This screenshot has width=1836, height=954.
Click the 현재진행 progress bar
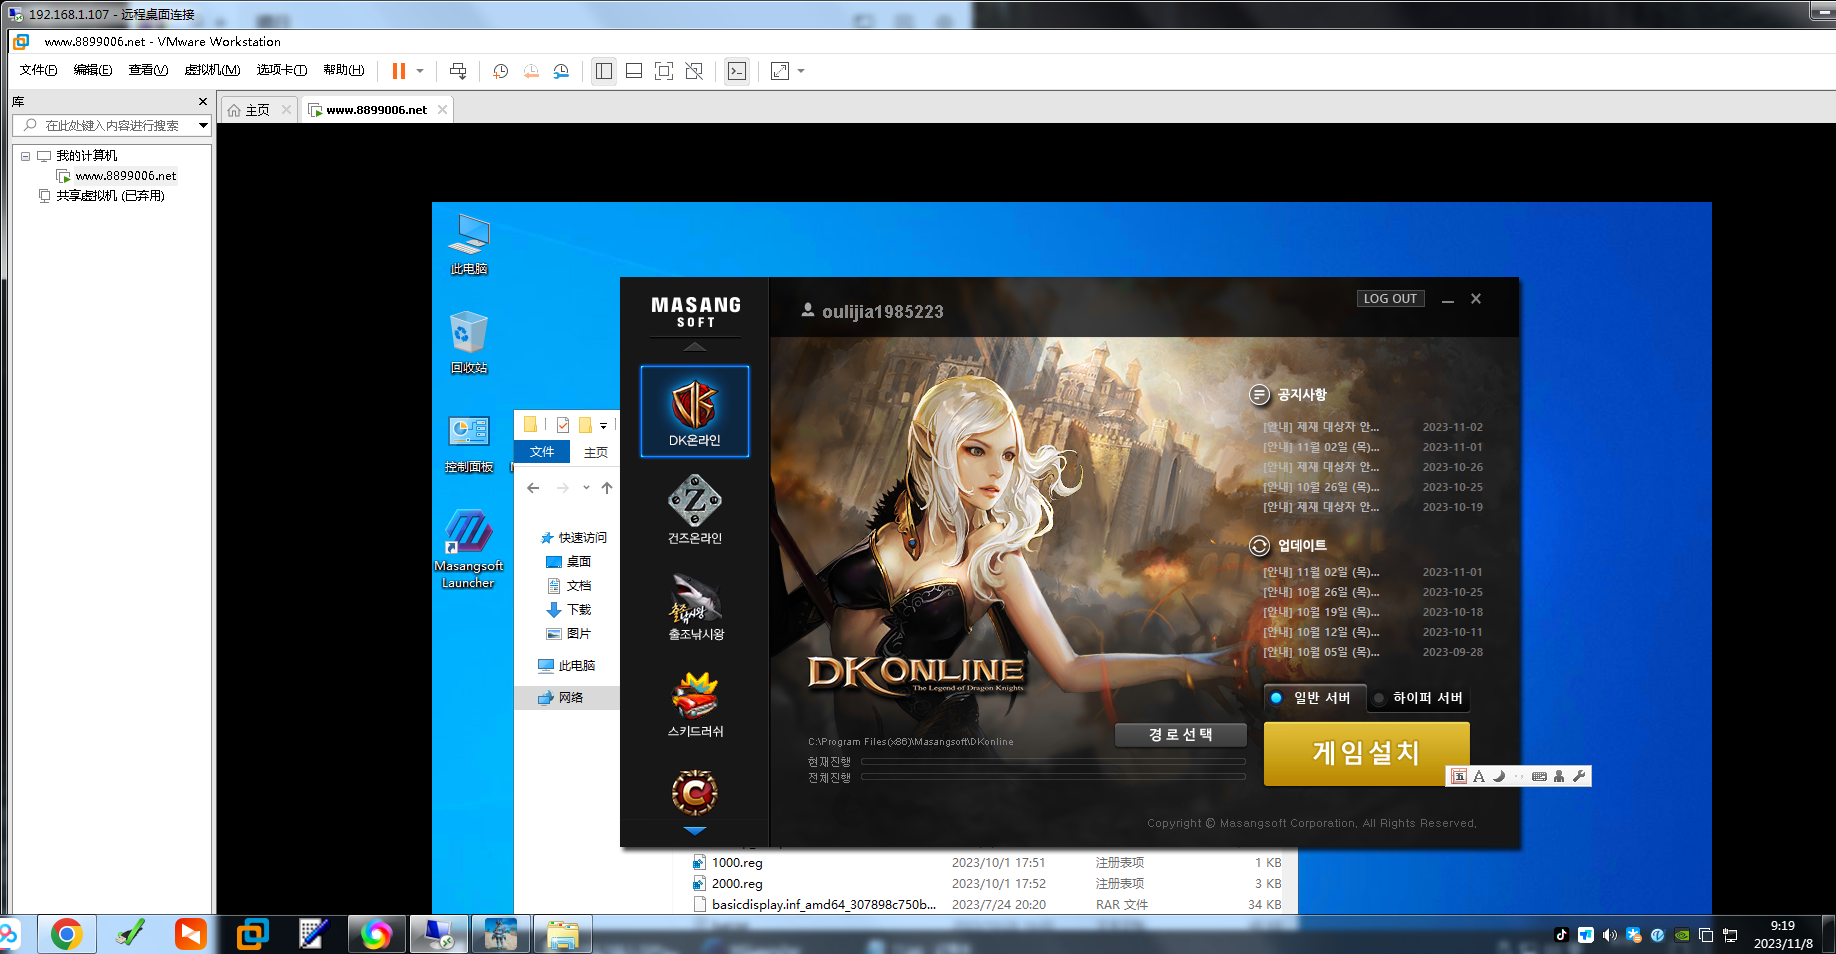pyautogui.click(x=1053, y=762)
